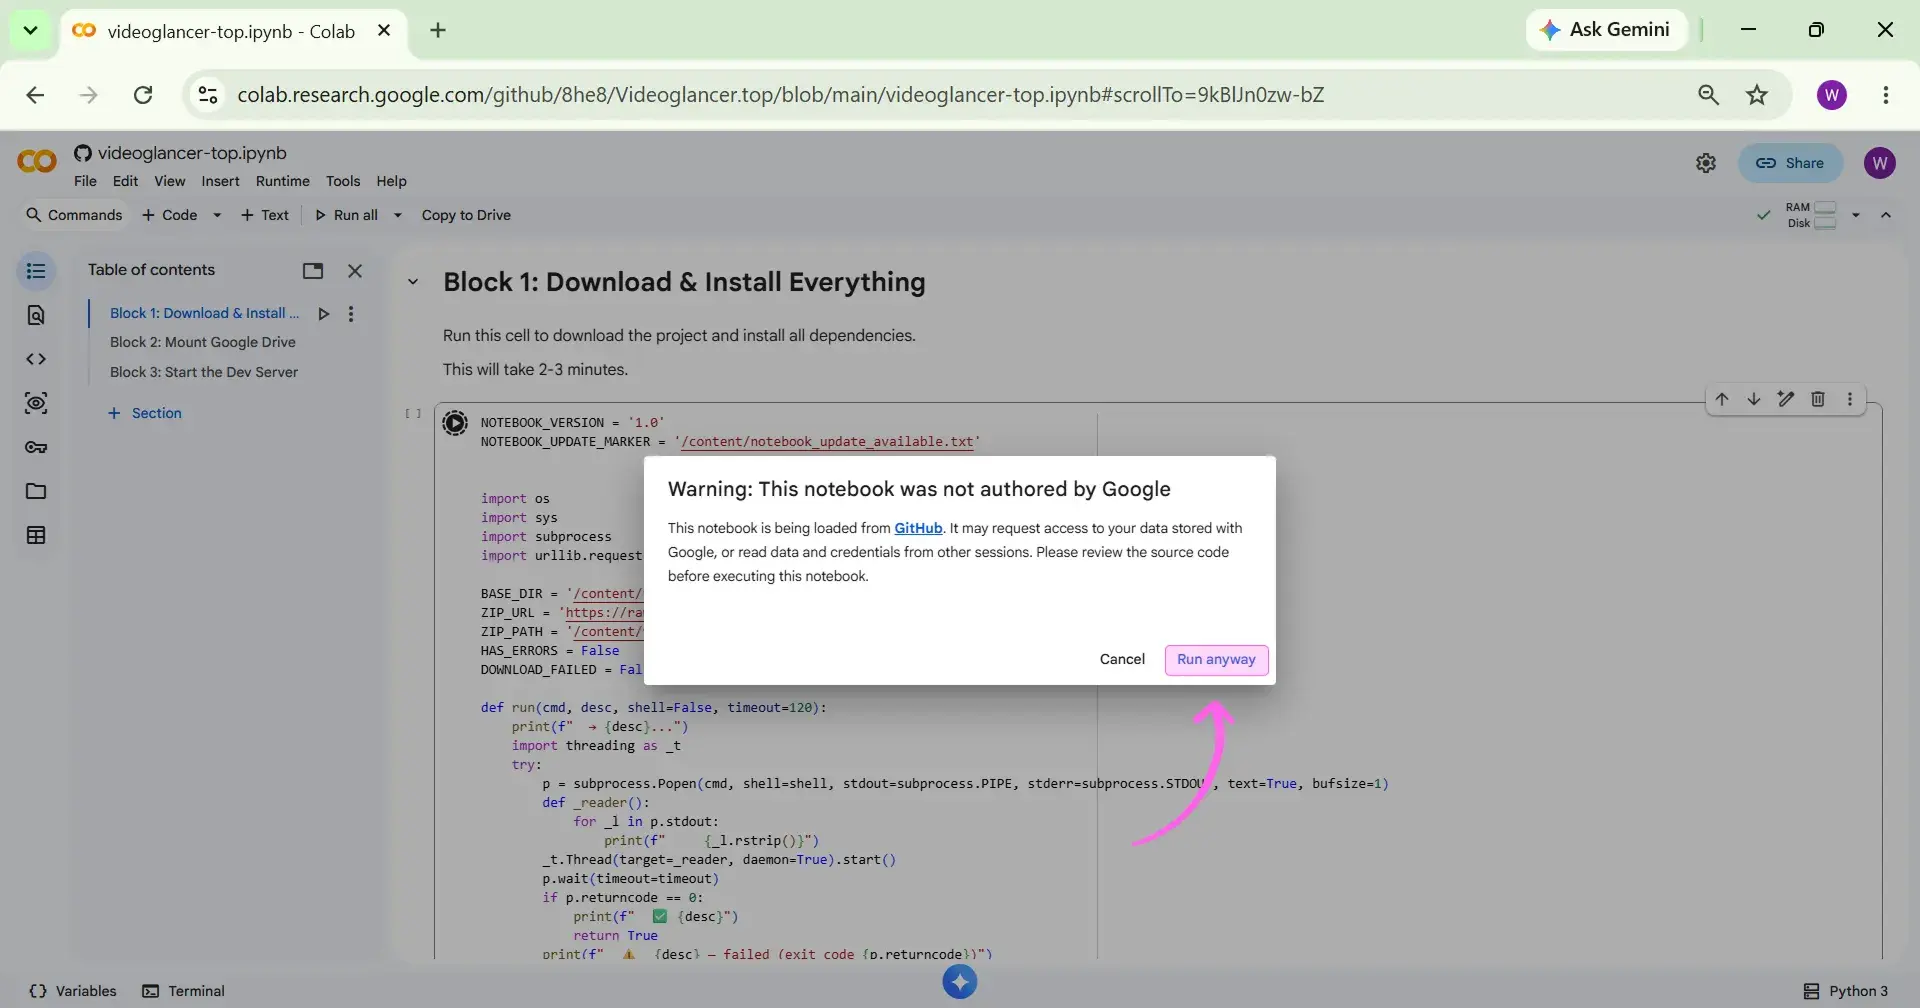Open the Insert menu
1920x1008 pixels.
pyautogui.click(x=220, y=181)
